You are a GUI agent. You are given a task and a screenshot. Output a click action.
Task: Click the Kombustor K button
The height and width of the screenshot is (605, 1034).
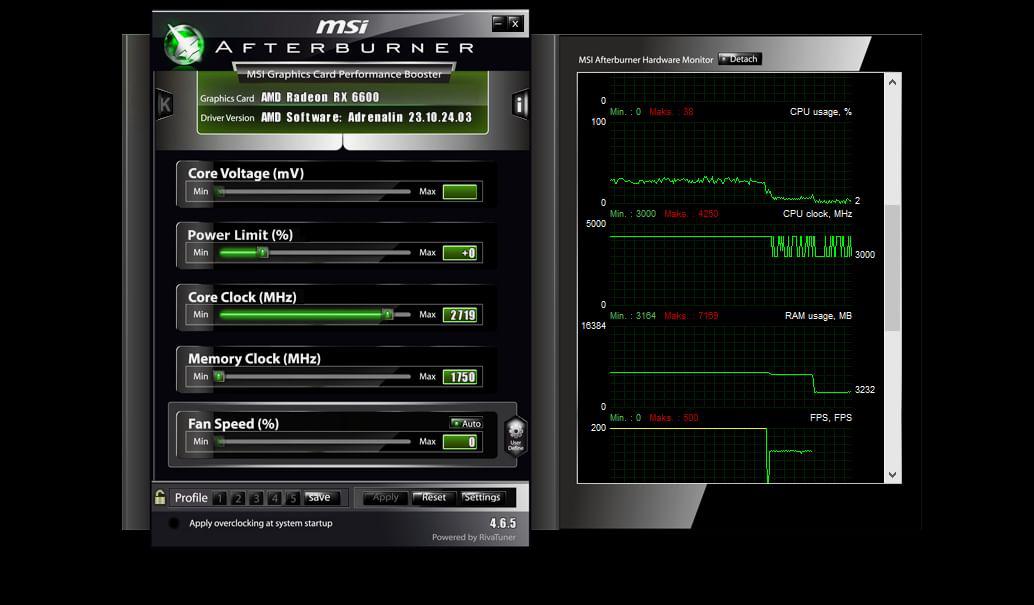tap(165, 104)
